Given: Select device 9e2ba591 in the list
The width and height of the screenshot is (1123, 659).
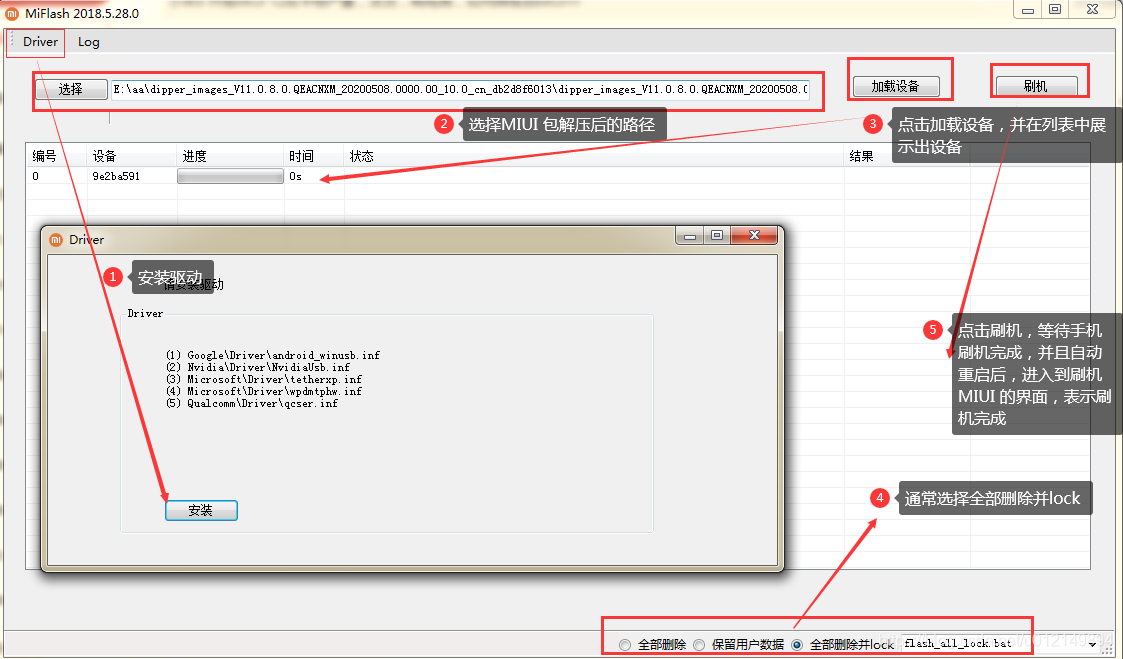Looking at the screenshot, I should click(116, 176).
